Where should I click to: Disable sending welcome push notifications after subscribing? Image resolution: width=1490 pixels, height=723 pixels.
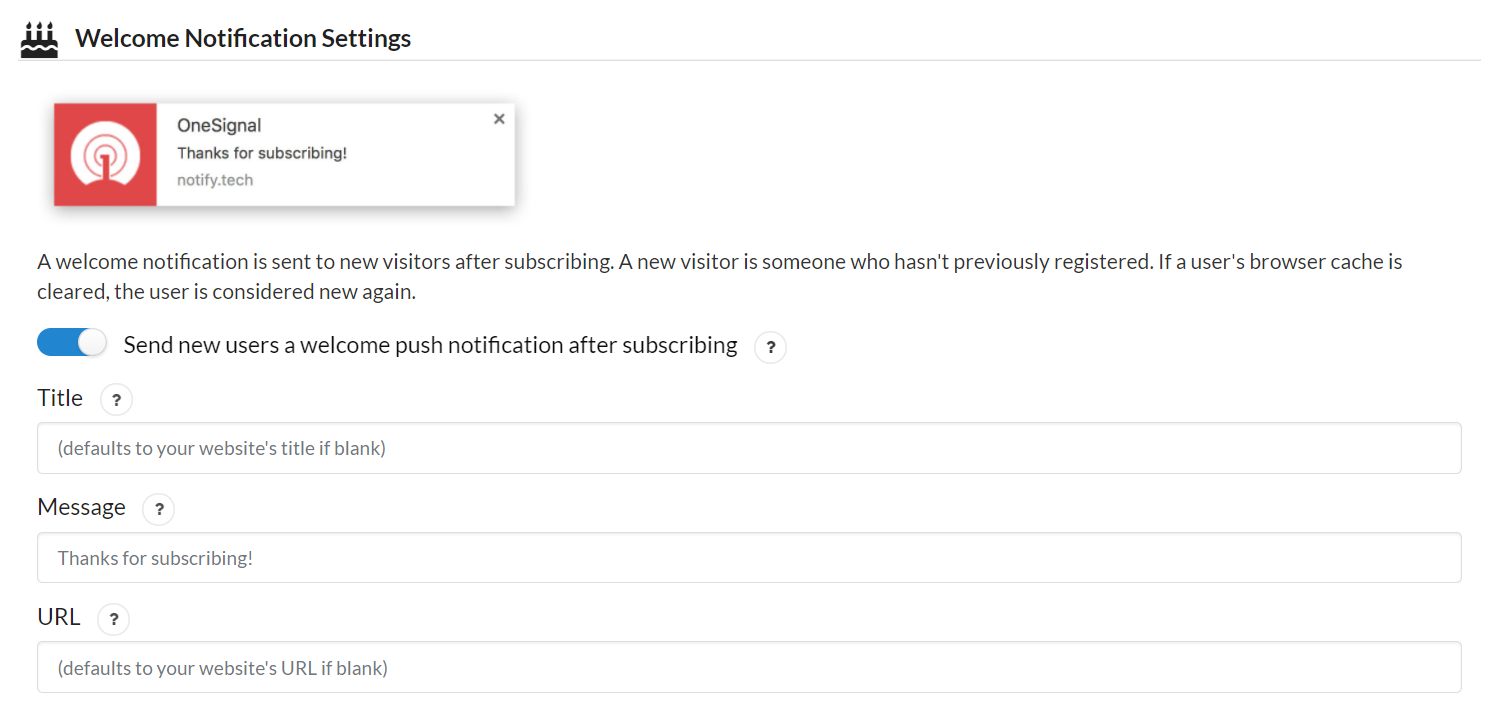71,342
